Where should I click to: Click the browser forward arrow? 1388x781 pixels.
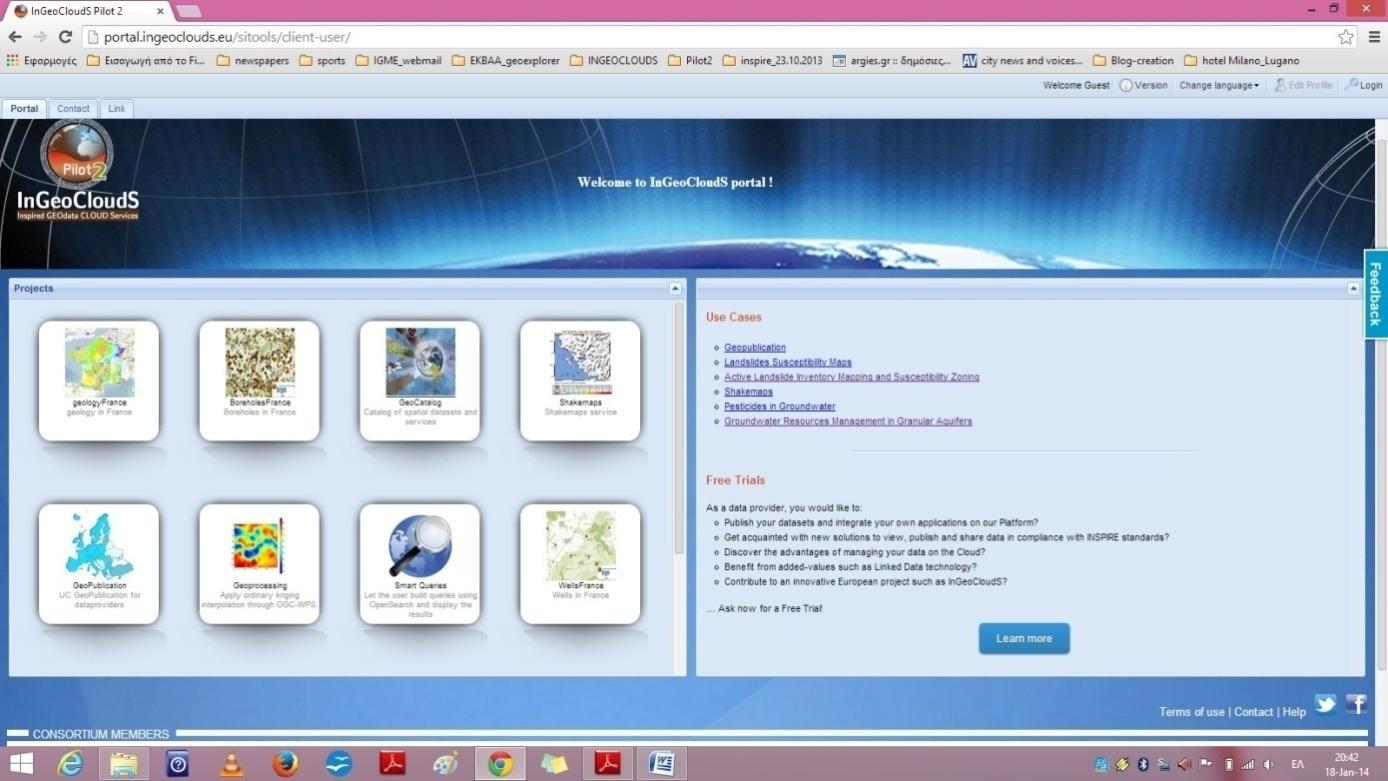[x=40, y=37]
